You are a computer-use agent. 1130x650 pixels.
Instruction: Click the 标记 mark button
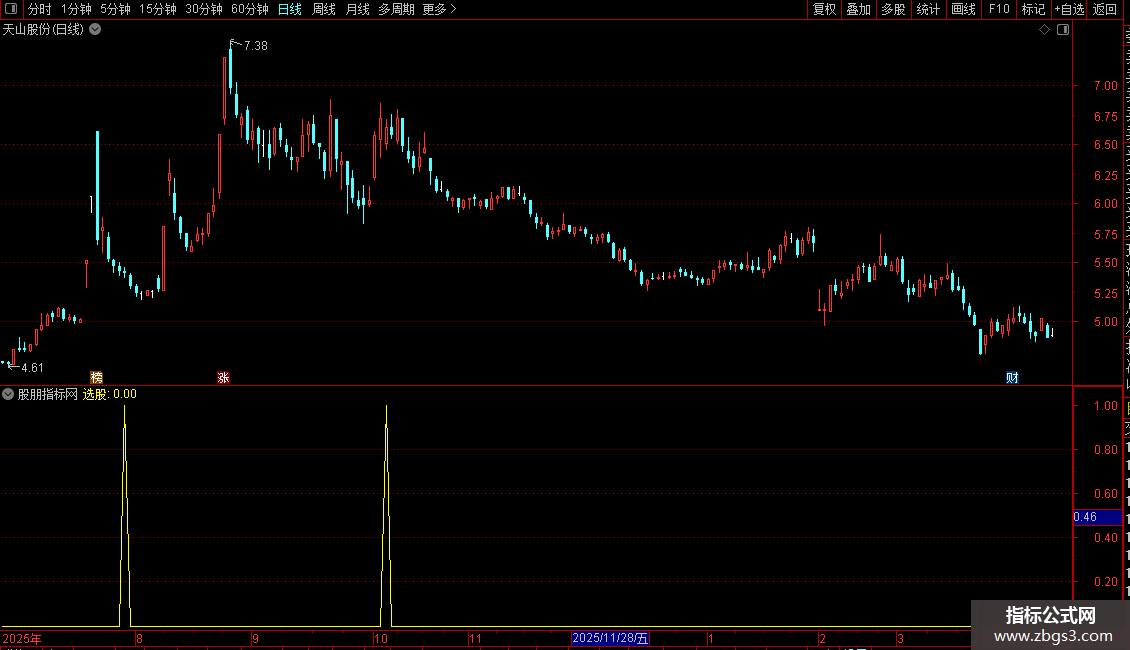[1033, 9]
